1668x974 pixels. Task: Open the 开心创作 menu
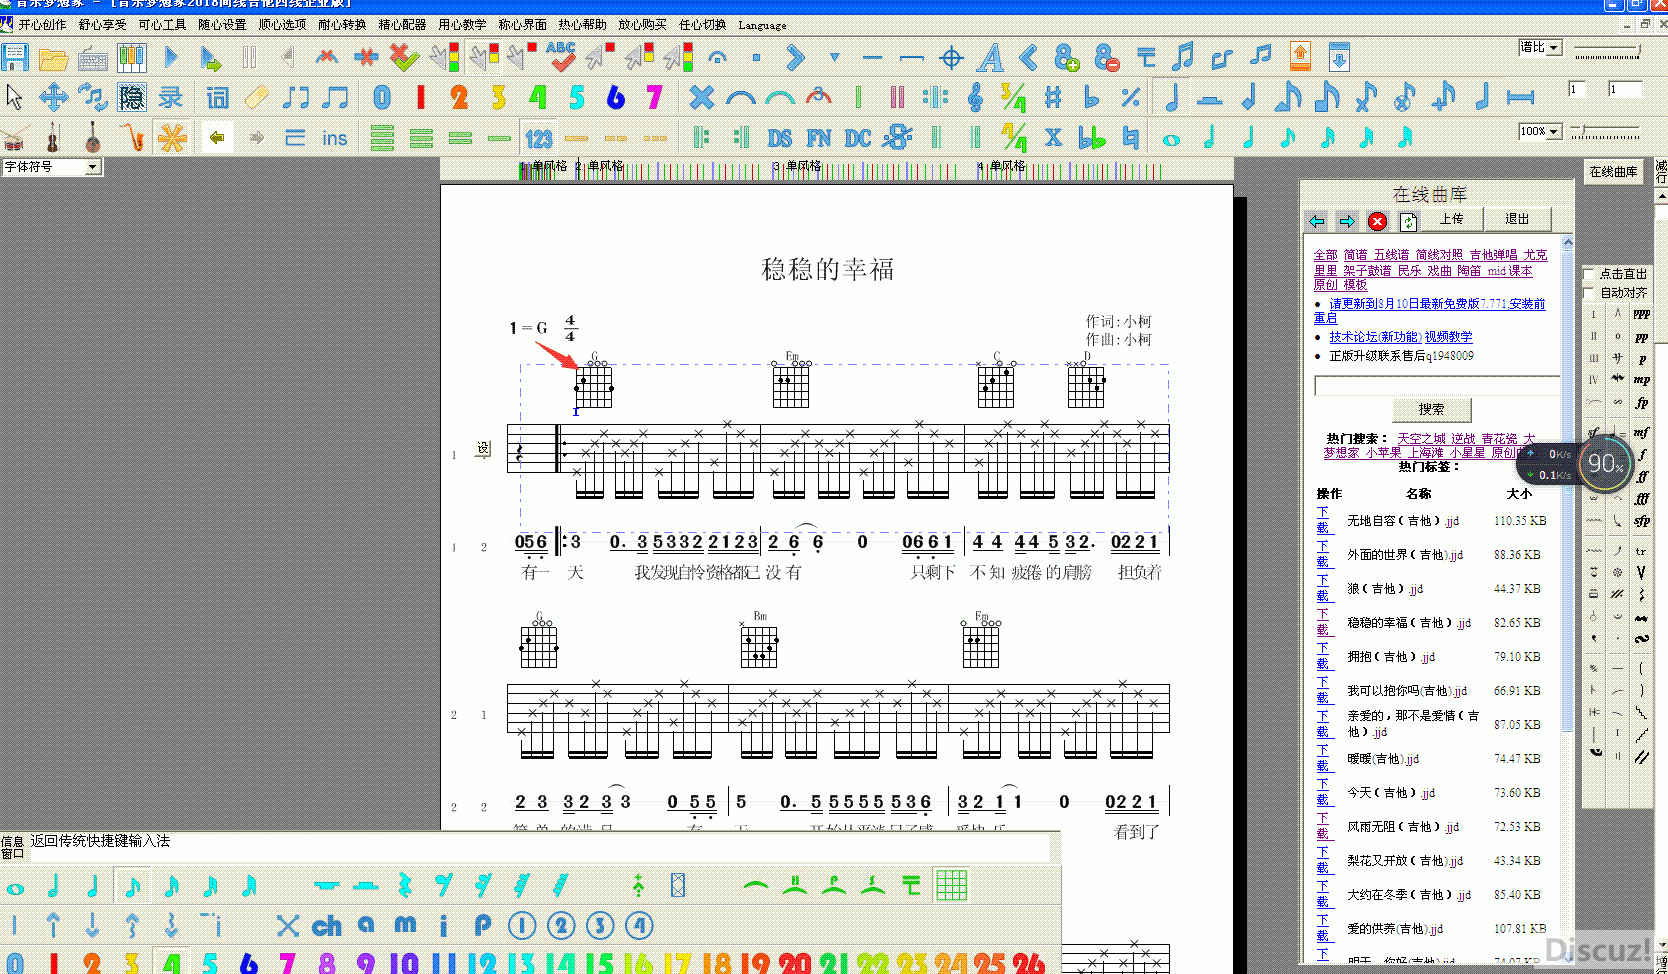[42, 25]
